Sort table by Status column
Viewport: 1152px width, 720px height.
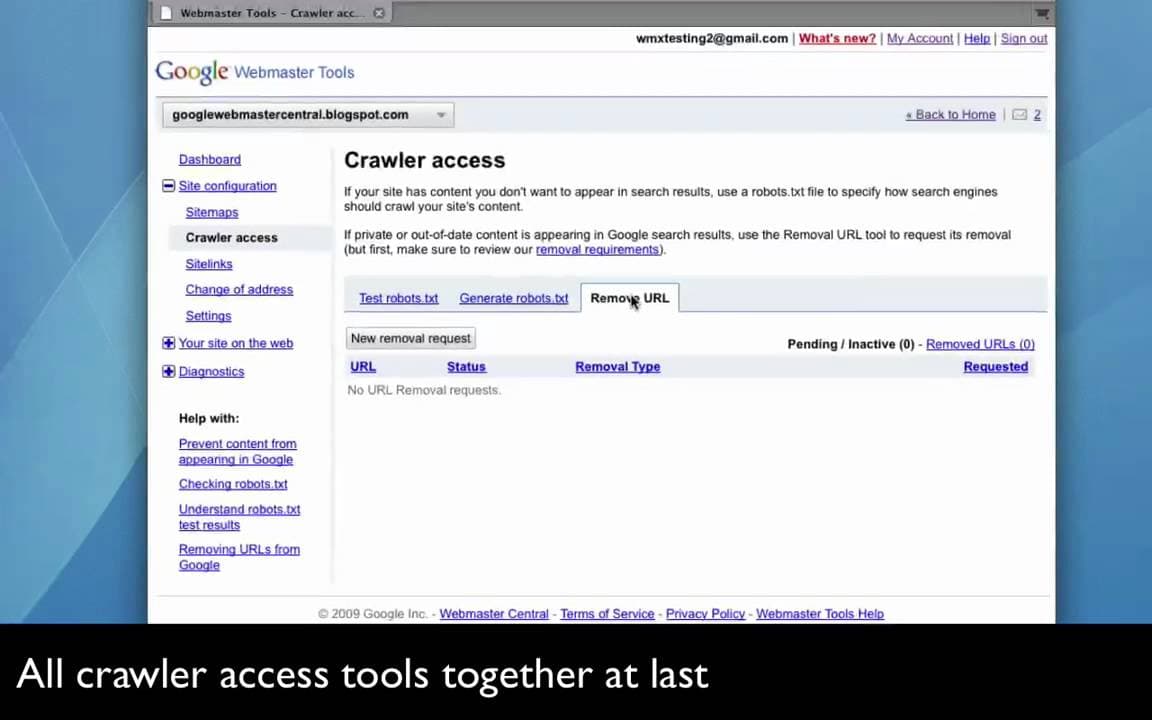coord(467,367)
